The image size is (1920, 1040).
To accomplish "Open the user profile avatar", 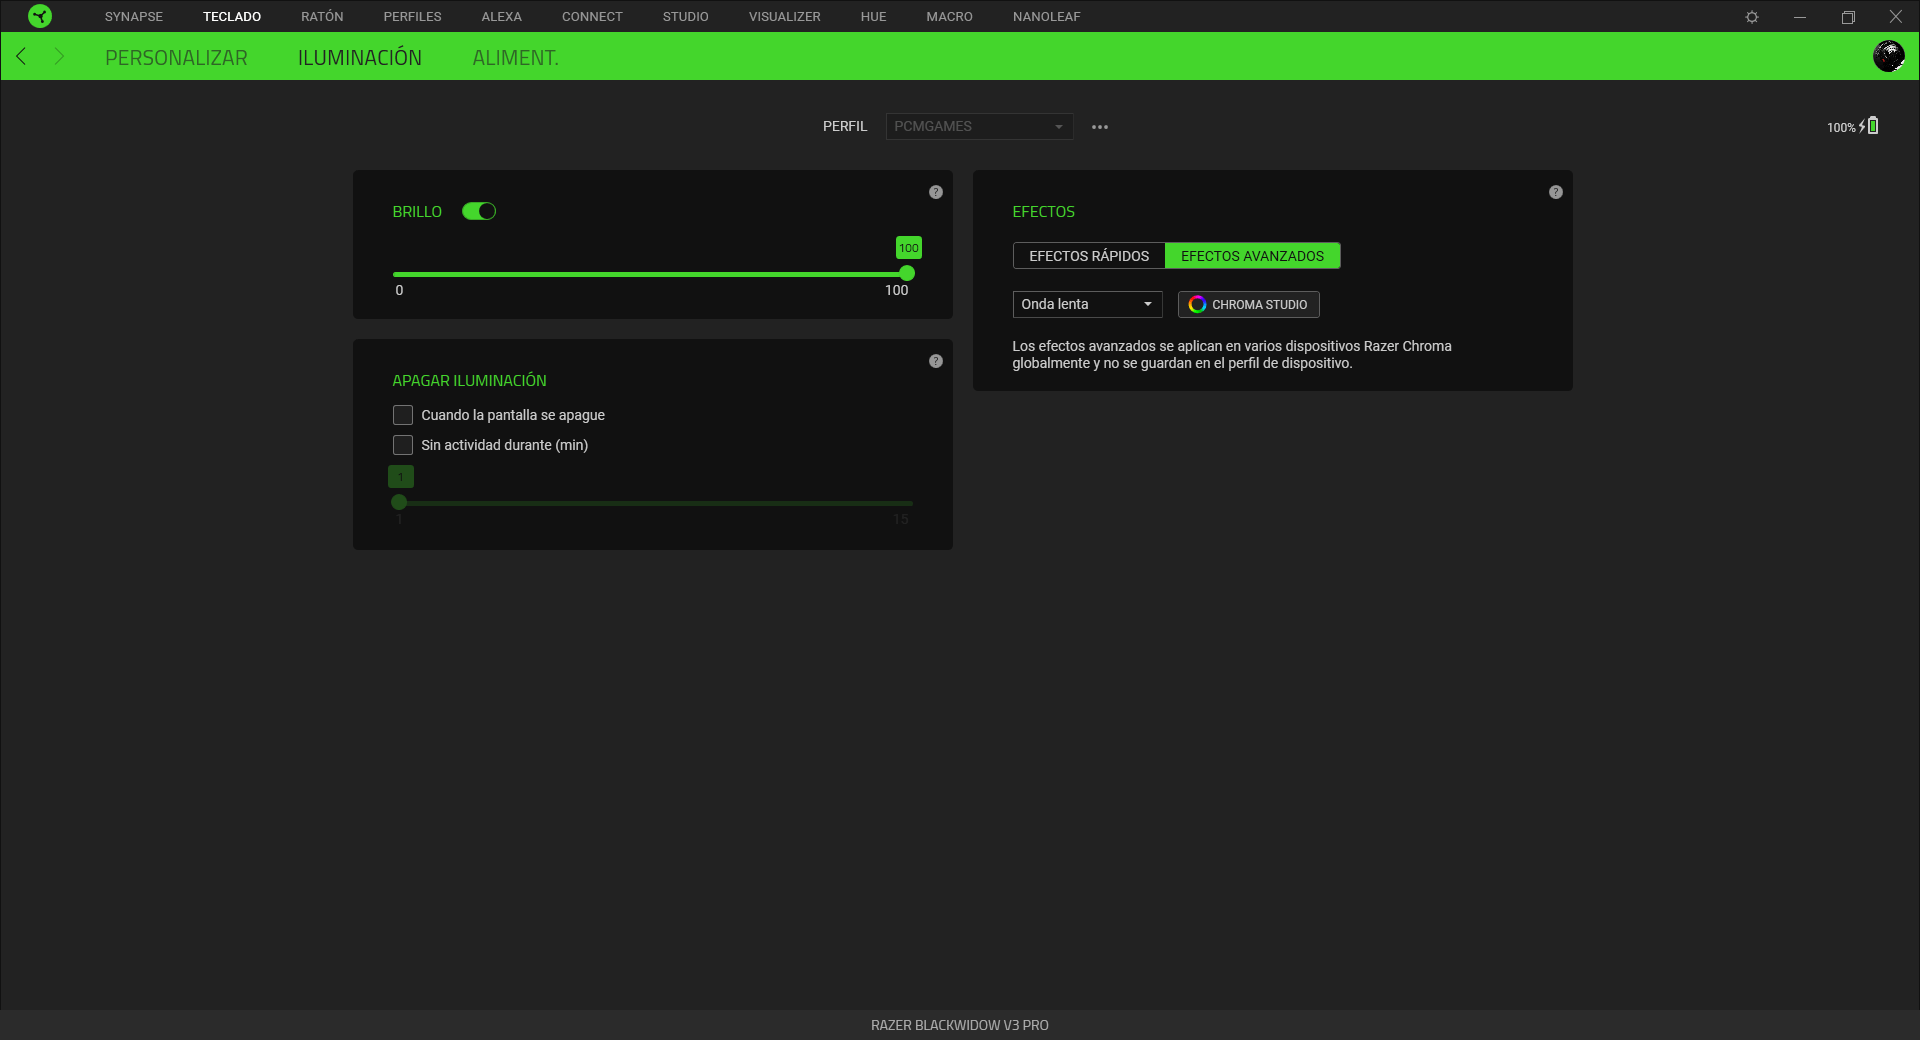I will click(1888, 56).
